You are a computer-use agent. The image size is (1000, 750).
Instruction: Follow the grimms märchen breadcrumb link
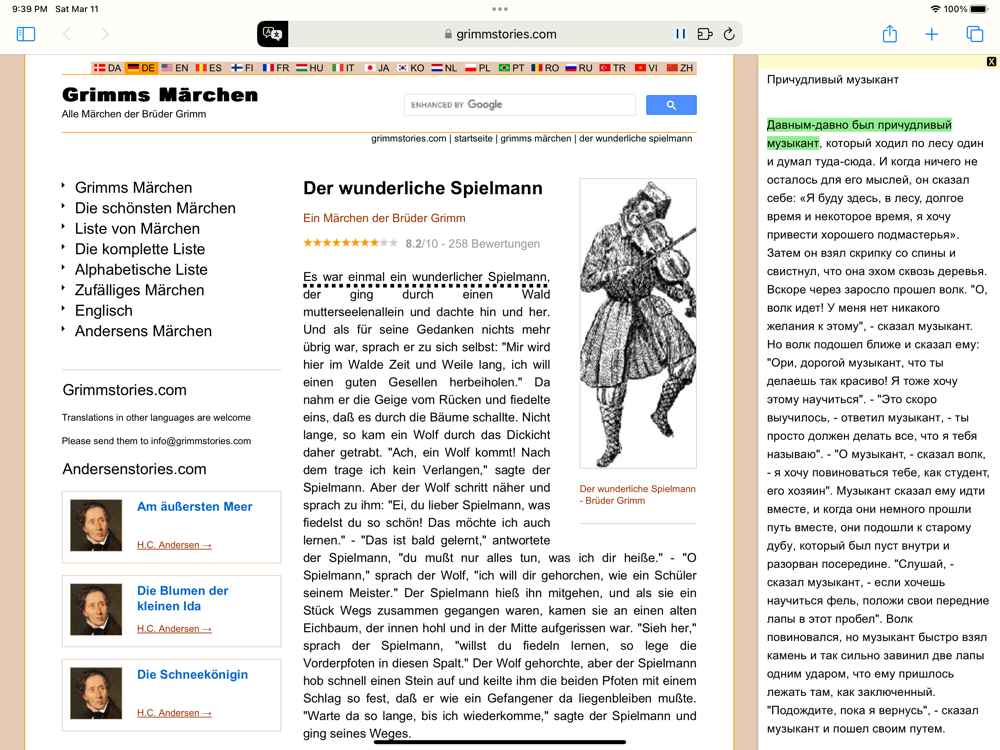536,138
